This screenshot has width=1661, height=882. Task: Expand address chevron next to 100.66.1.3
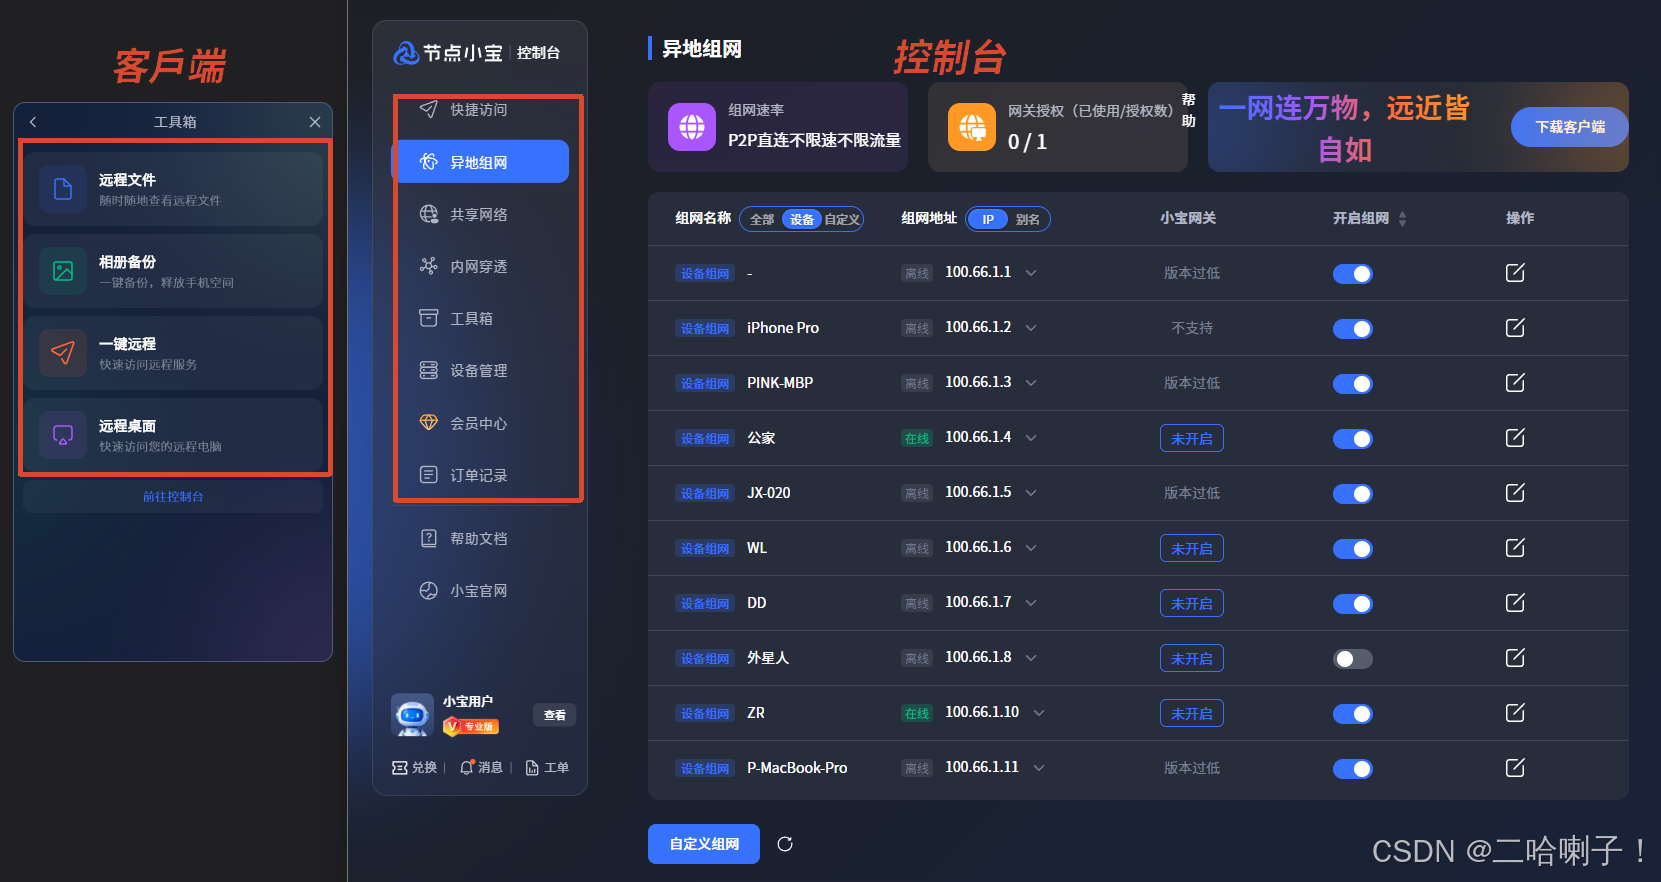[x=1031, y=383]
